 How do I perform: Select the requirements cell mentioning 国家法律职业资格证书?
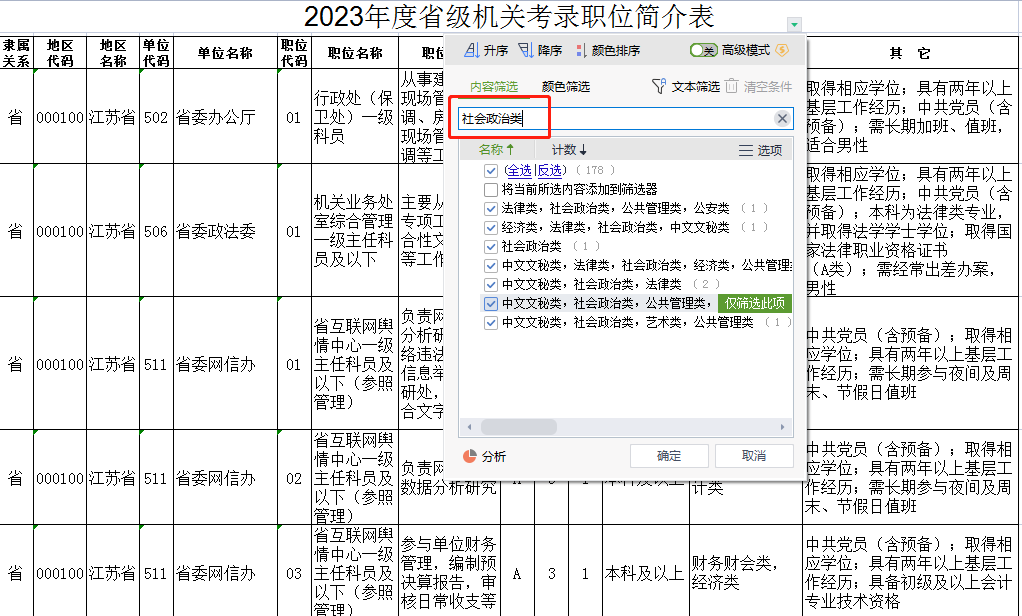click(x=911, y=231)
